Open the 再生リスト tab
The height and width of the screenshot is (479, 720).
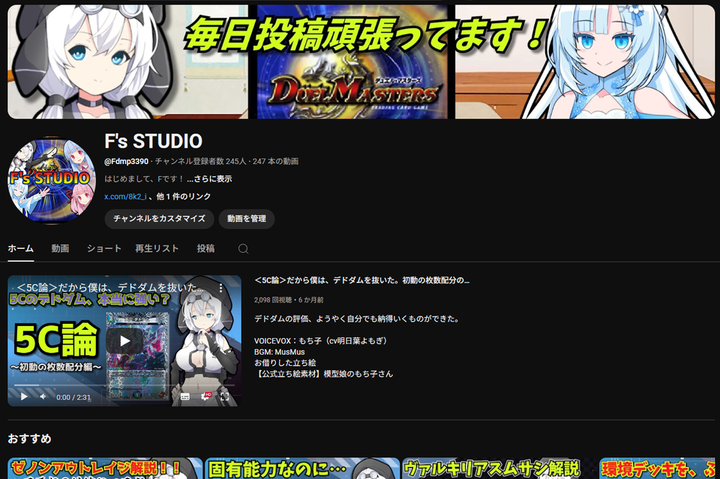157,248
